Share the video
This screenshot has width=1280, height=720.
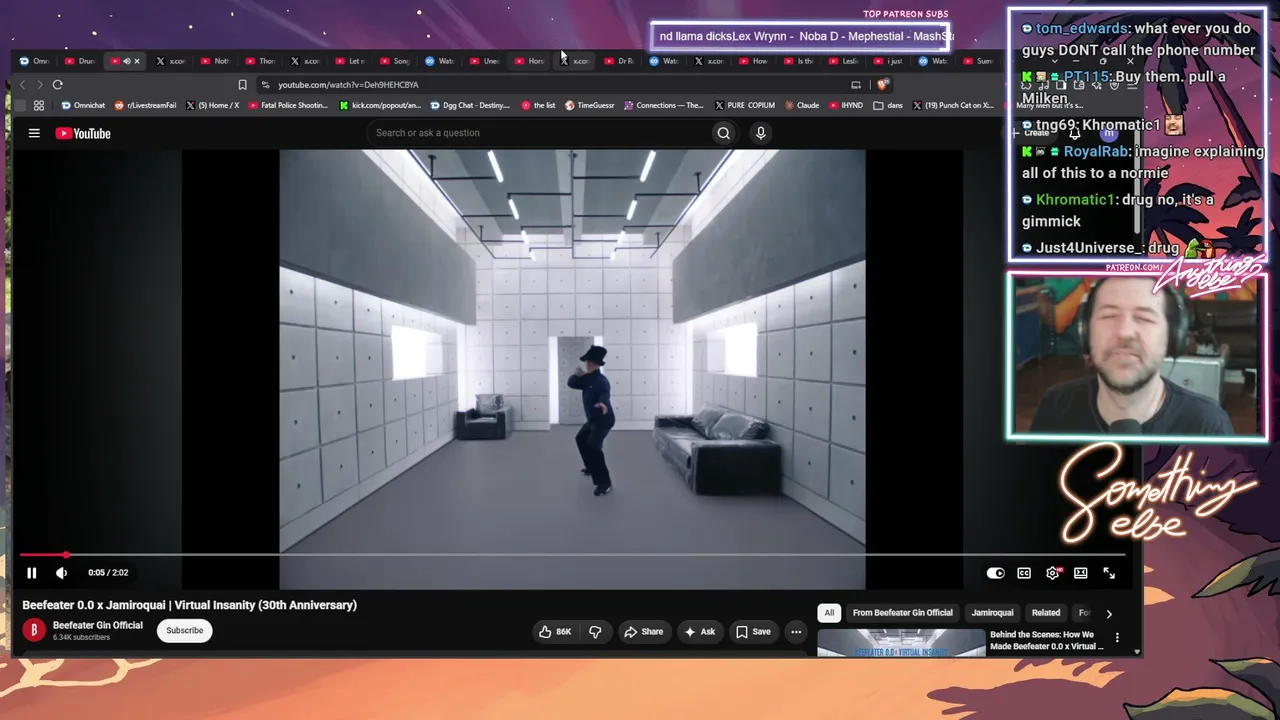pyautogui.click(x=643, y=632)
